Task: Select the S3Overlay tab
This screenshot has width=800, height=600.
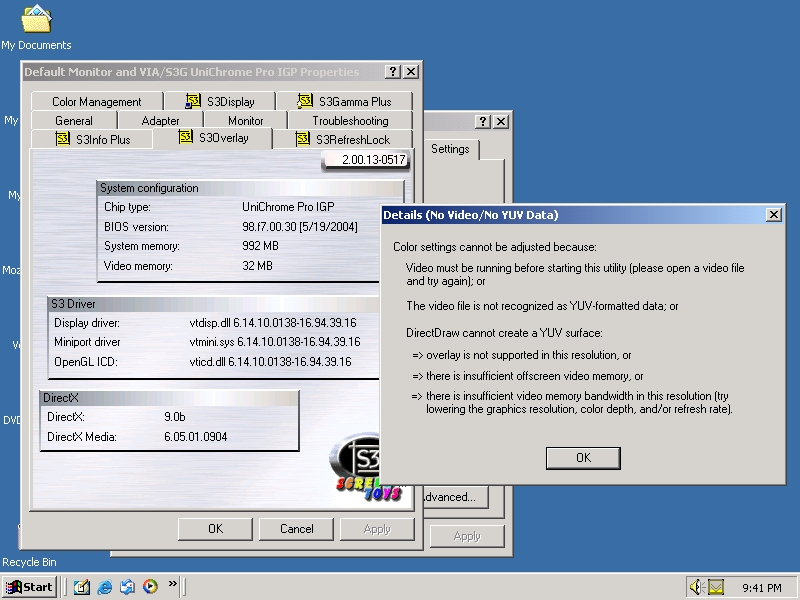Action: click(213, 138)
